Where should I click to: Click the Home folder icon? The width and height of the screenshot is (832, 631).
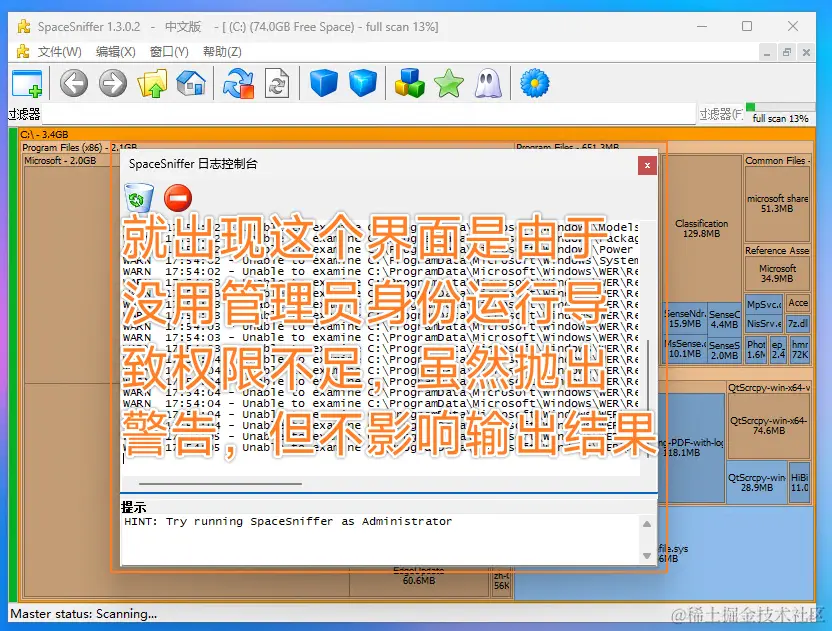click(191, 83)
